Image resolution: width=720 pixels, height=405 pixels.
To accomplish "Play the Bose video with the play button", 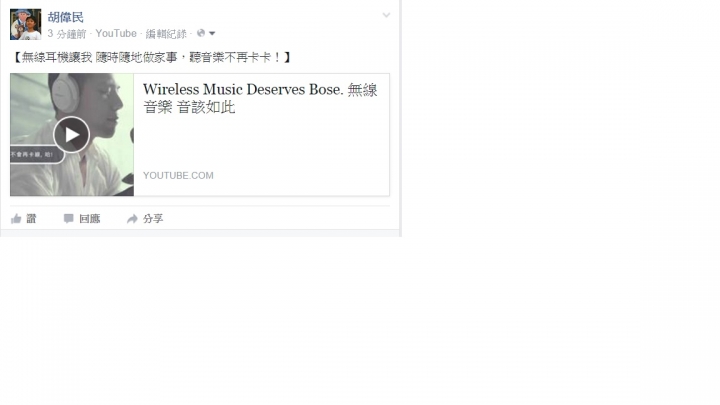I will point(71,135).
